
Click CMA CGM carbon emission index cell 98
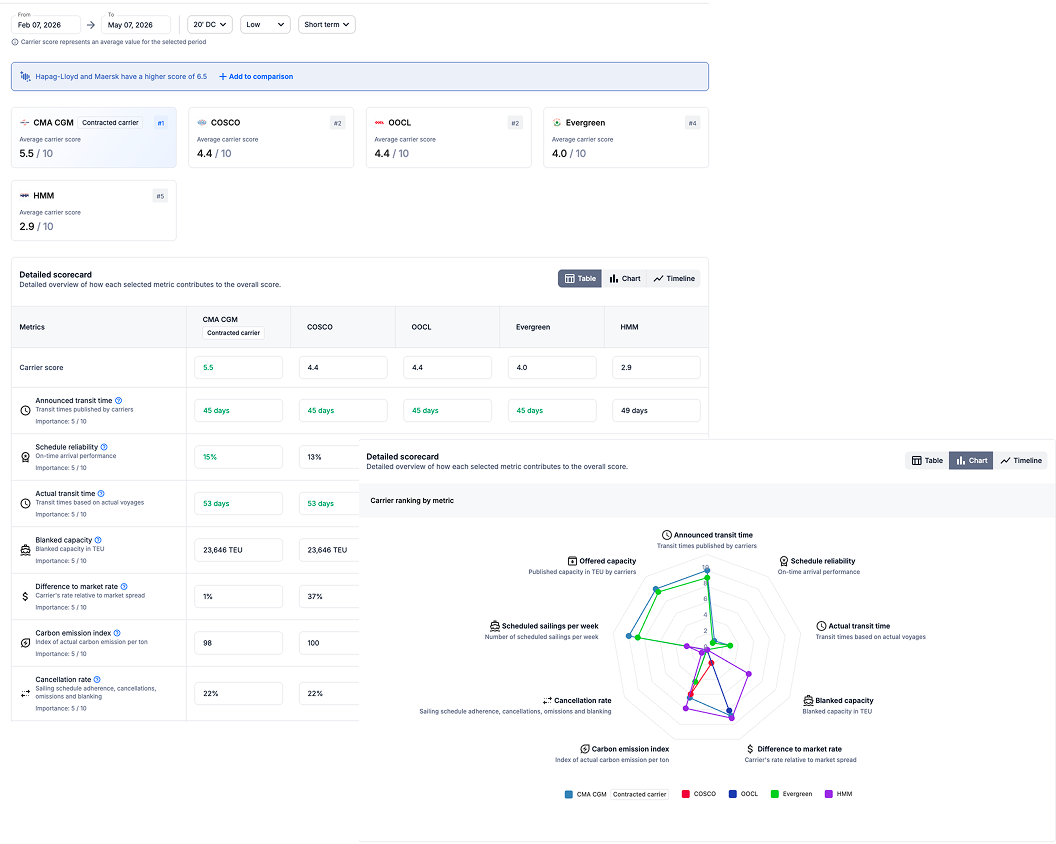coord(238,643)
